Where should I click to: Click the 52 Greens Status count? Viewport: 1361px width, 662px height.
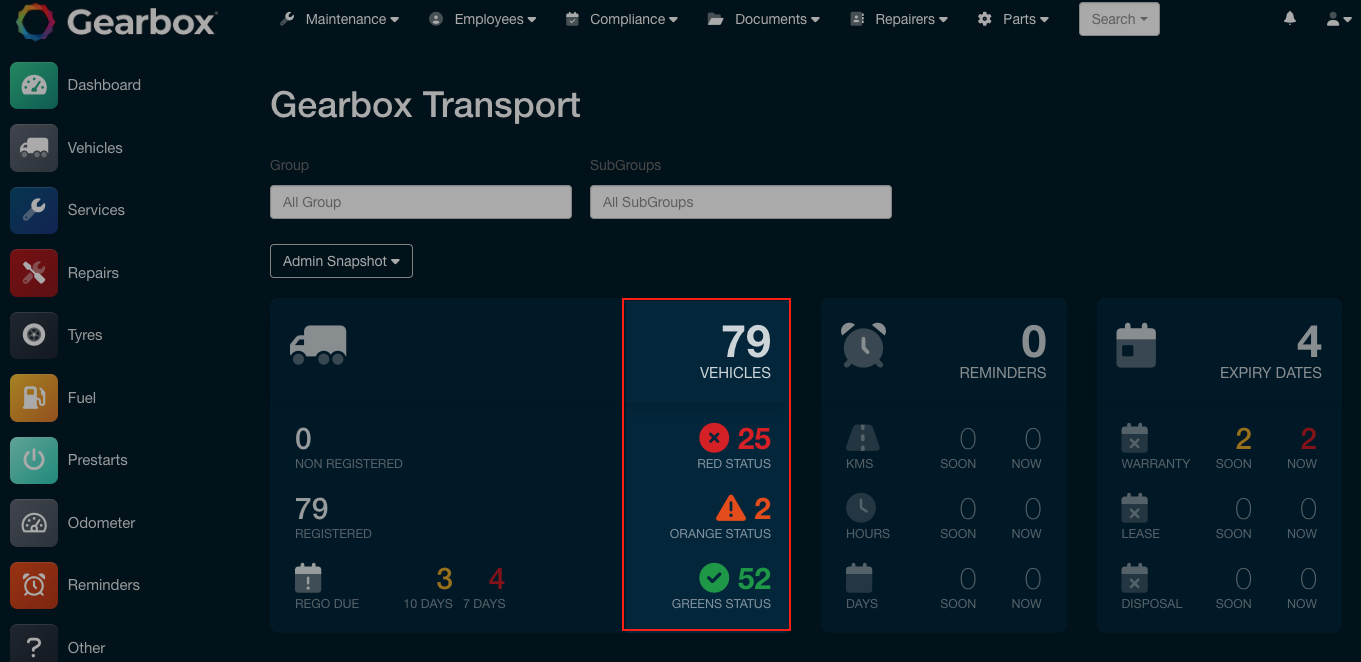pos(753,578)
